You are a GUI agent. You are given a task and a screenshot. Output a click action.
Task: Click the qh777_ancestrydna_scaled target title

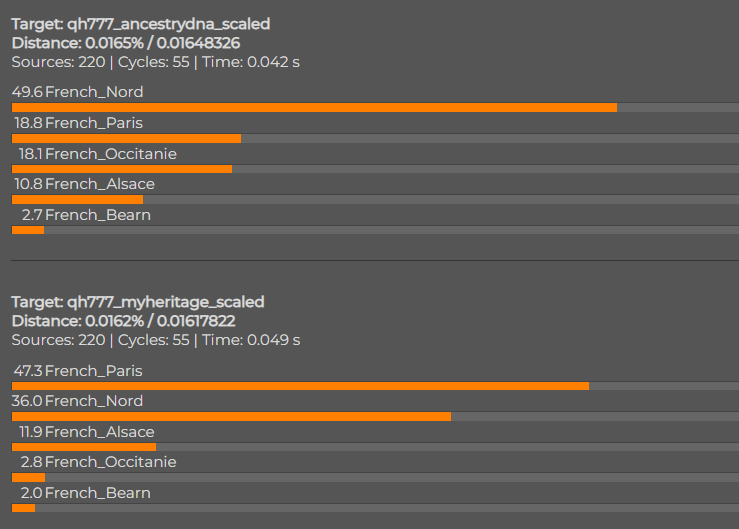pyautogui.click(x=141, y=24)
